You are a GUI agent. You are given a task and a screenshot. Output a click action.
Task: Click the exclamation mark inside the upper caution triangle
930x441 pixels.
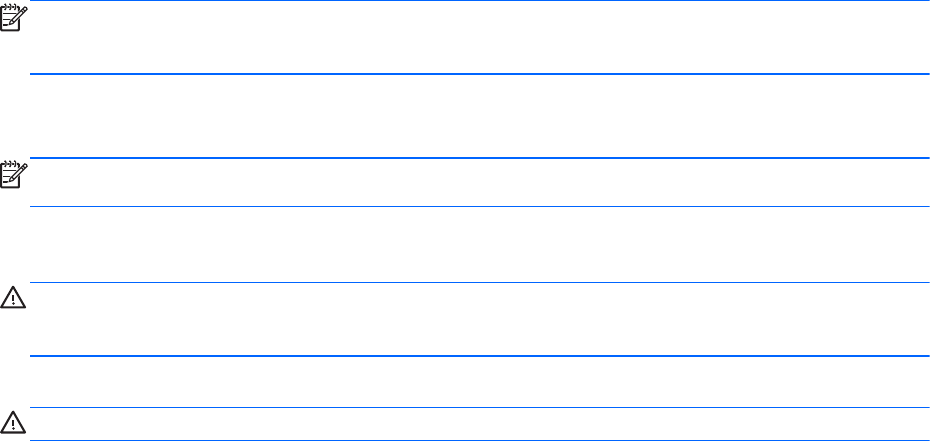(x=13, y=299)
